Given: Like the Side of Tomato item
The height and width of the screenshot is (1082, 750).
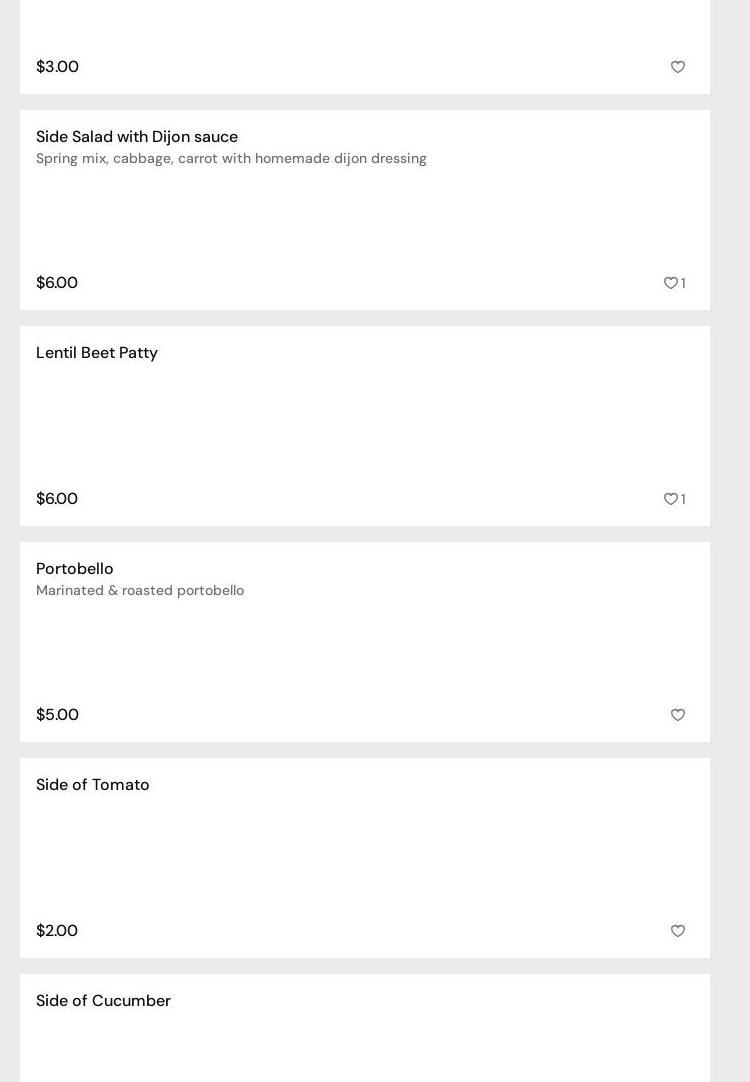Looking at the screenshot, I should (x=678, y=931).
